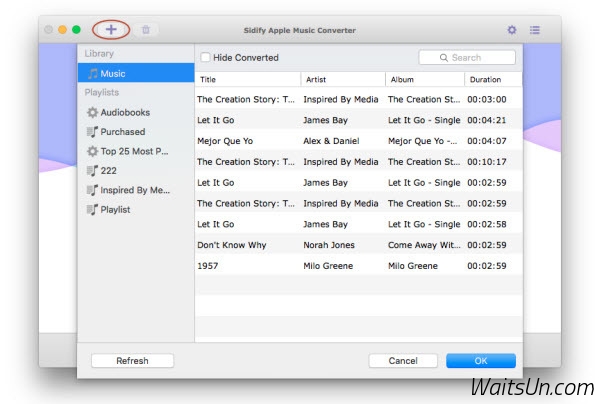The width and height of the screenshot is (600, 404).
Task: Click artist Norah Jones
Action: coord(329,245)
